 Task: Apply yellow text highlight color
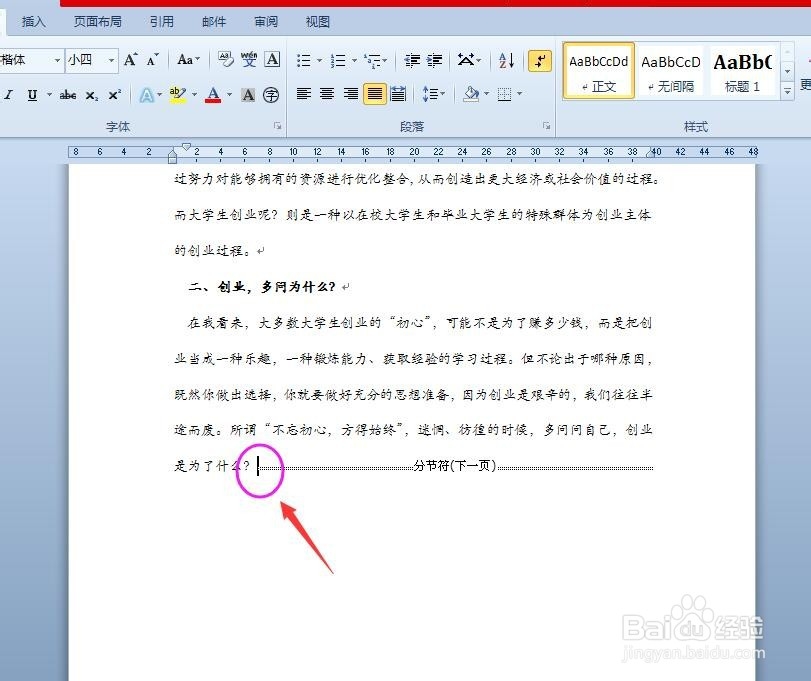point(177,95)
